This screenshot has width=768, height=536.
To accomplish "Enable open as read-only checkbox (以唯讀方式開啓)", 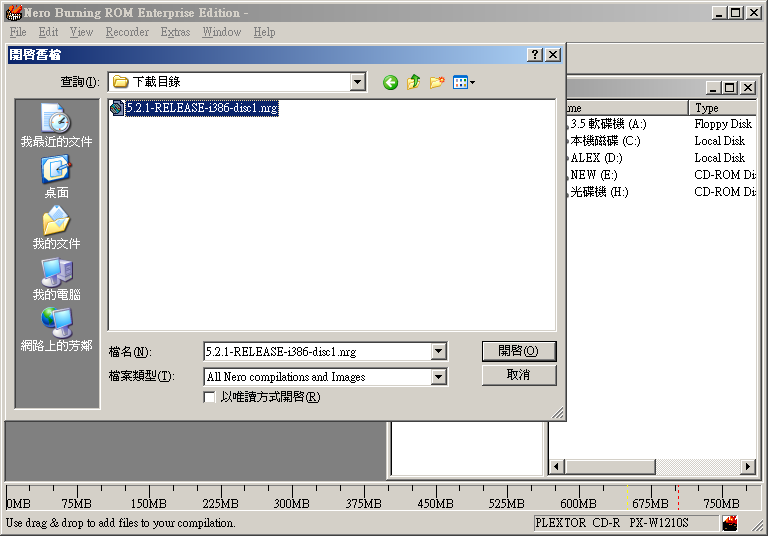I will point(209,397).
